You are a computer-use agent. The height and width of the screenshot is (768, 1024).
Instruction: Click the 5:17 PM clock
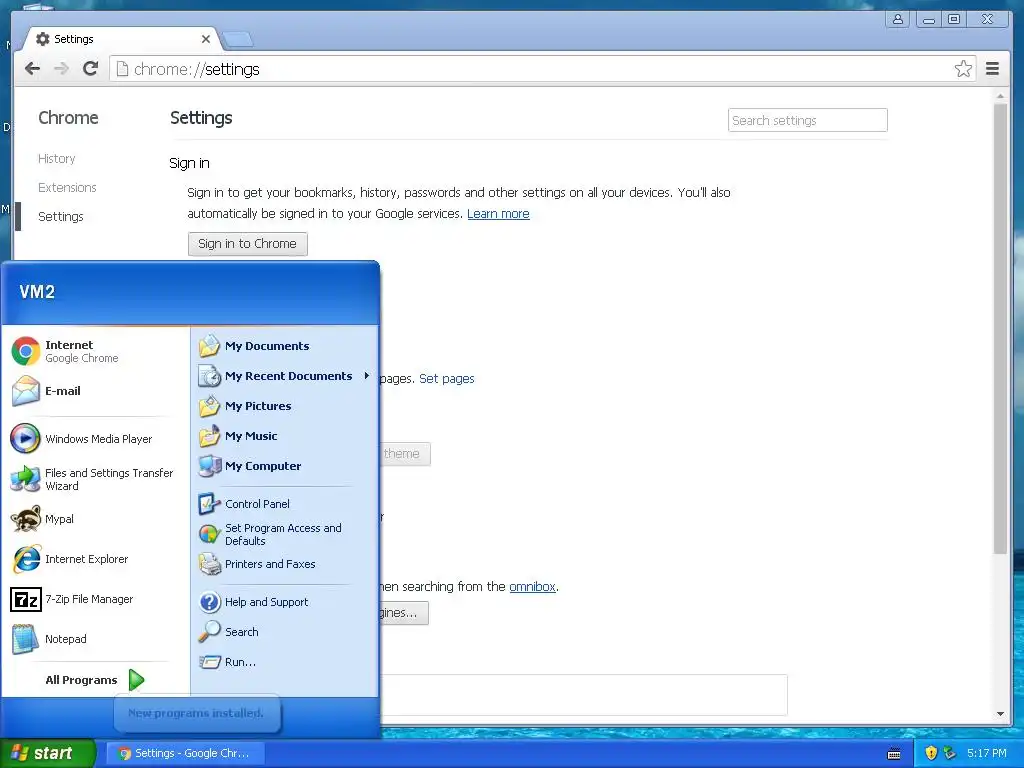(x=987, y=753)
